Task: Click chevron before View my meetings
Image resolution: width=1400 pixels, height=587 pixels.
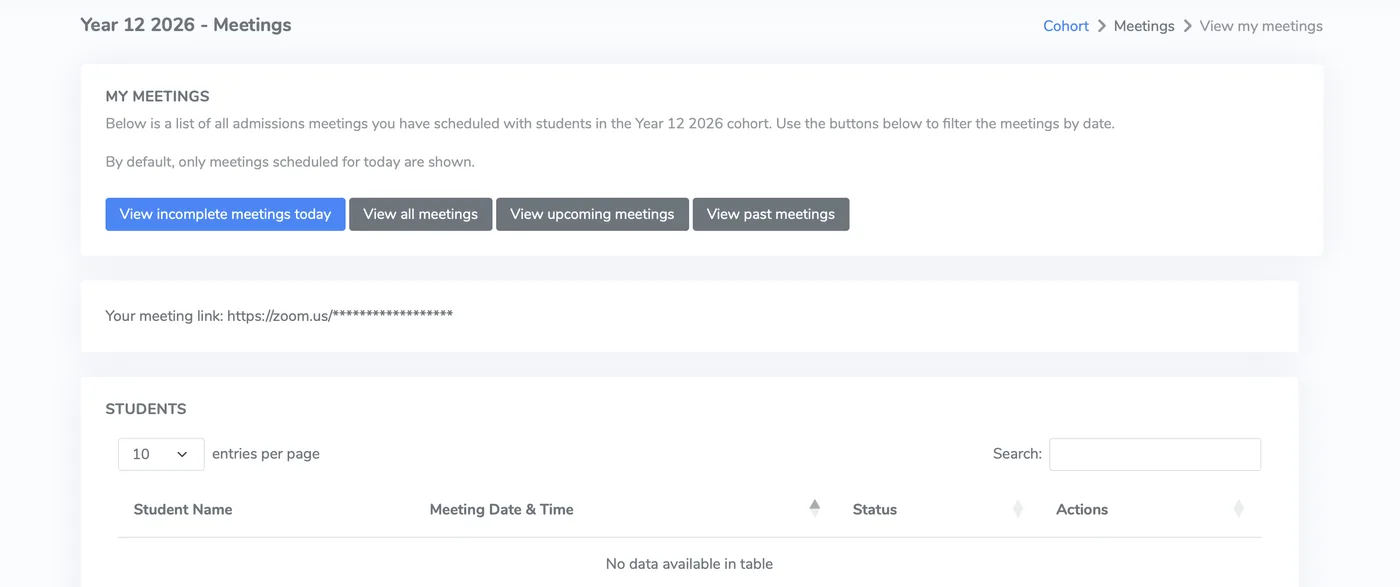Action: 1188,26
